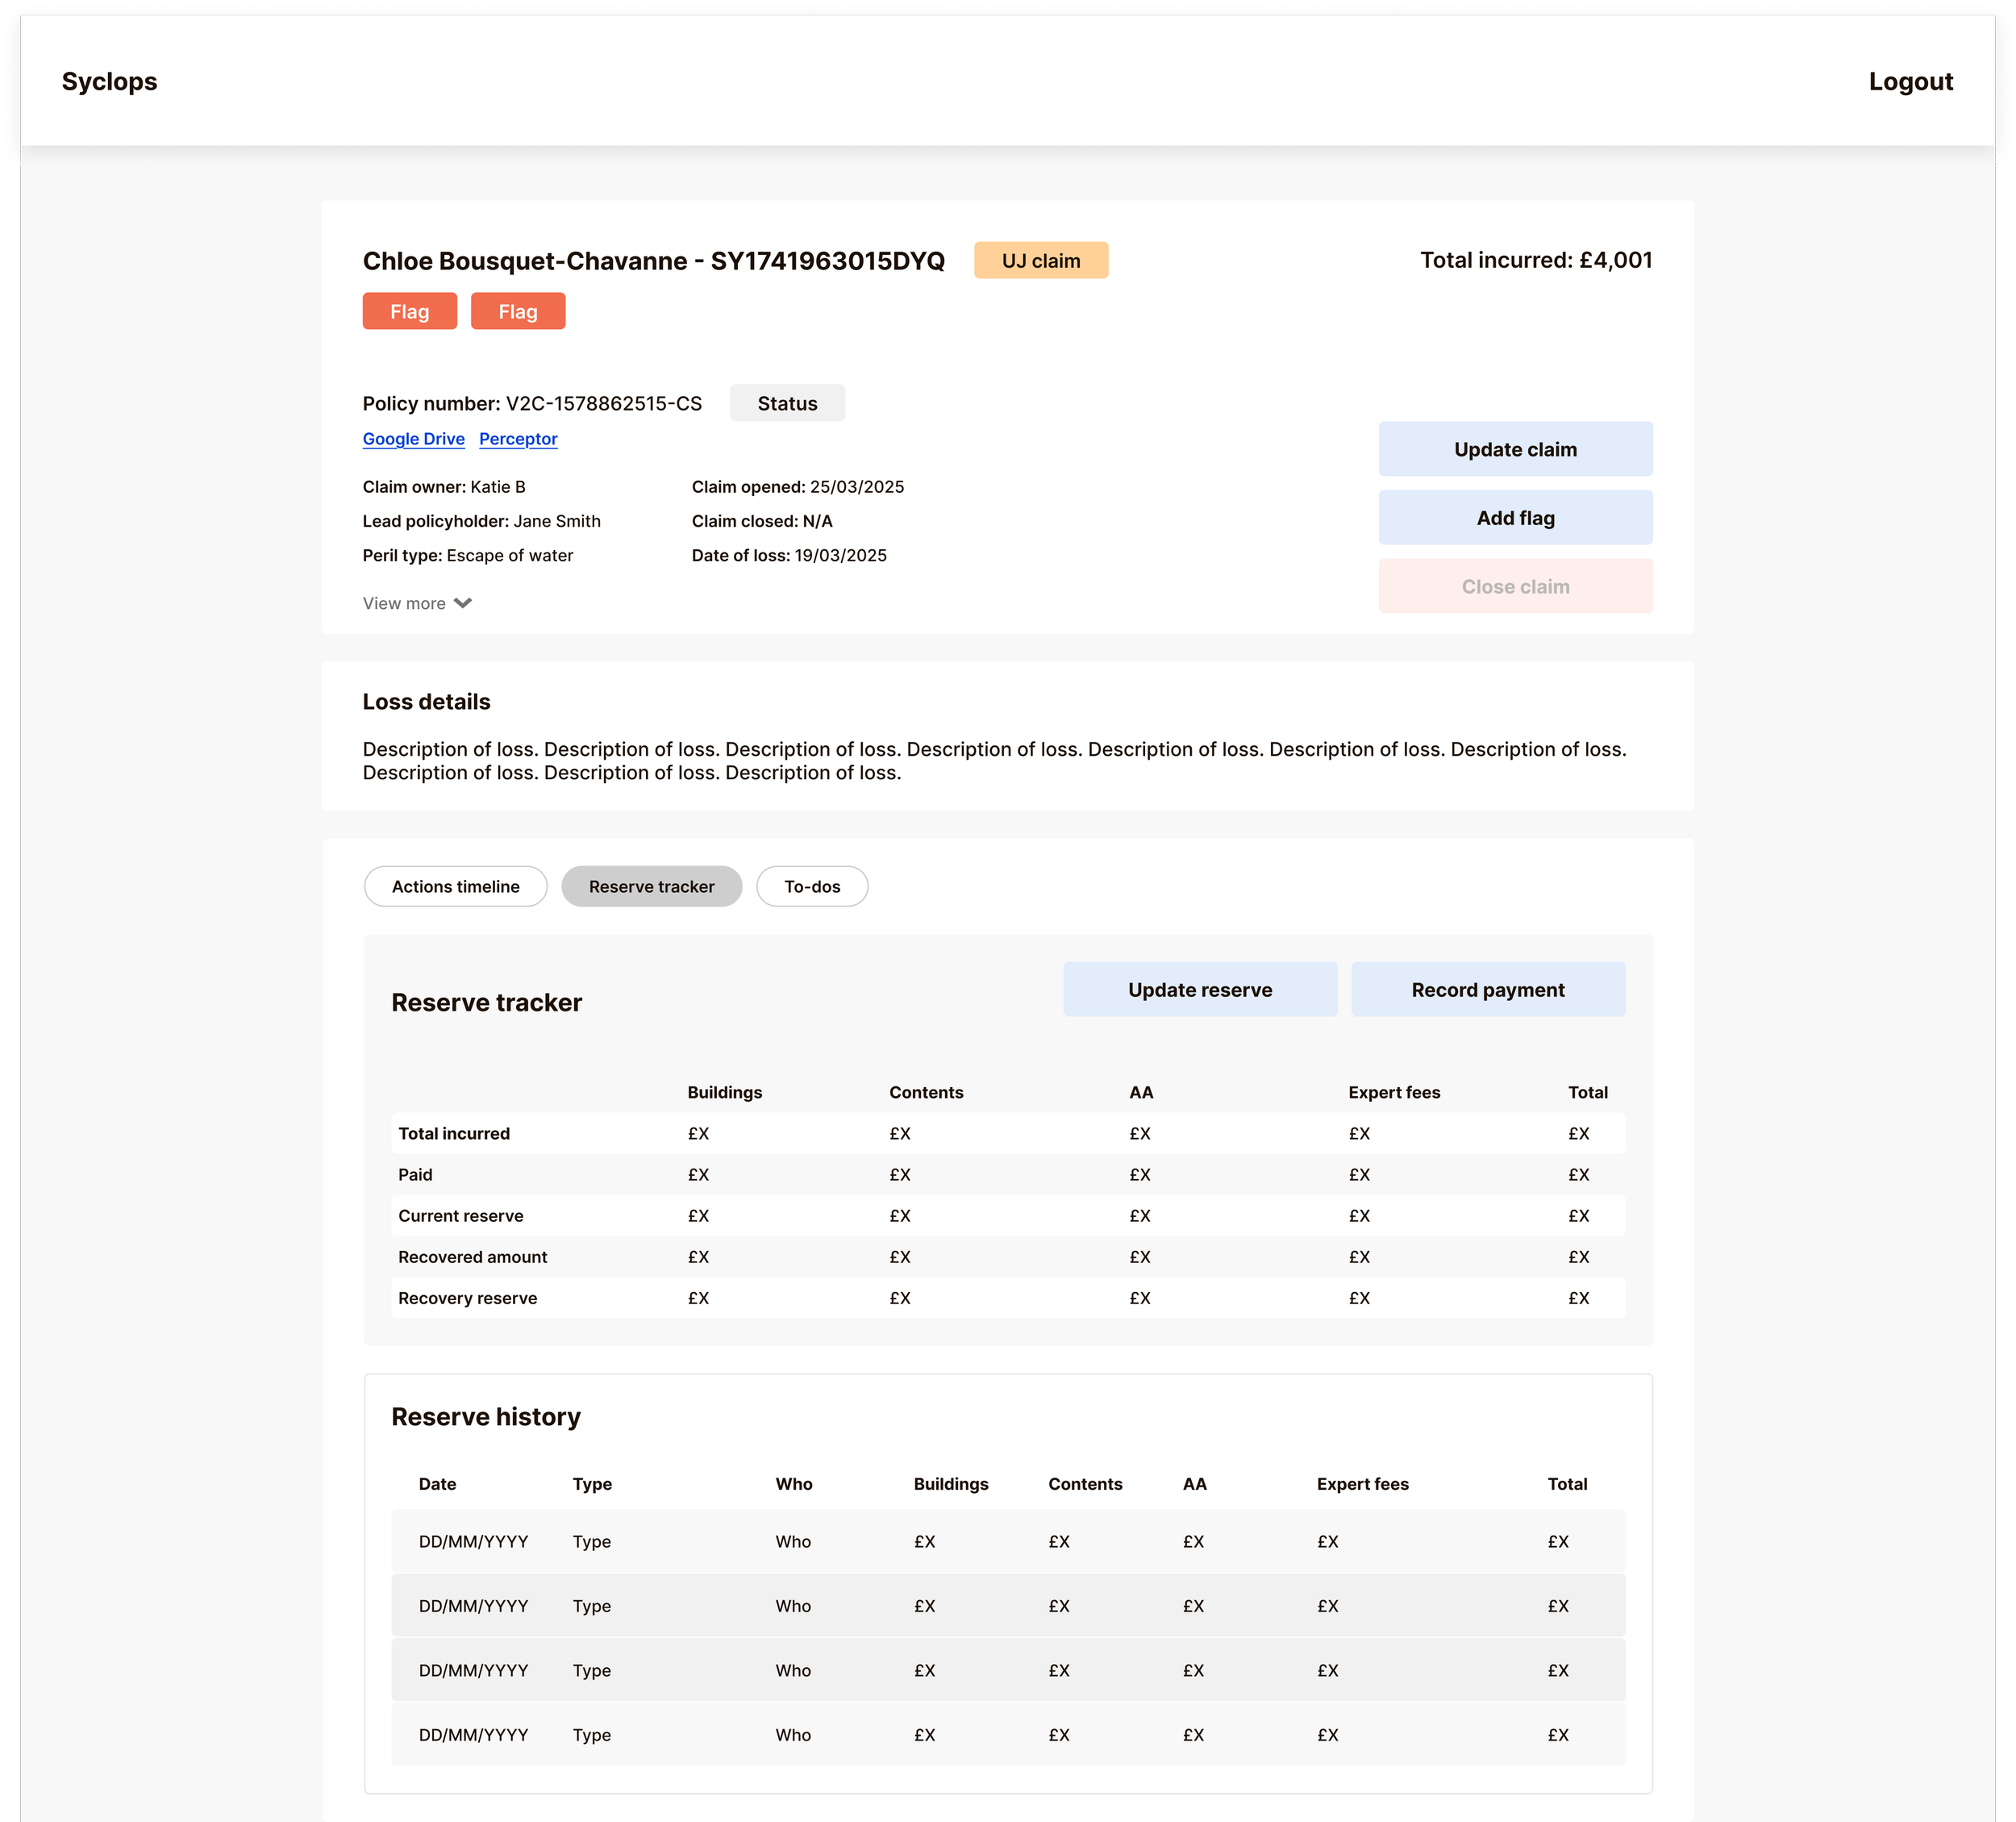The image size is (2016, 1822).
Task: Select the Total incurred row in tracker
Action: (1007, 1134)
